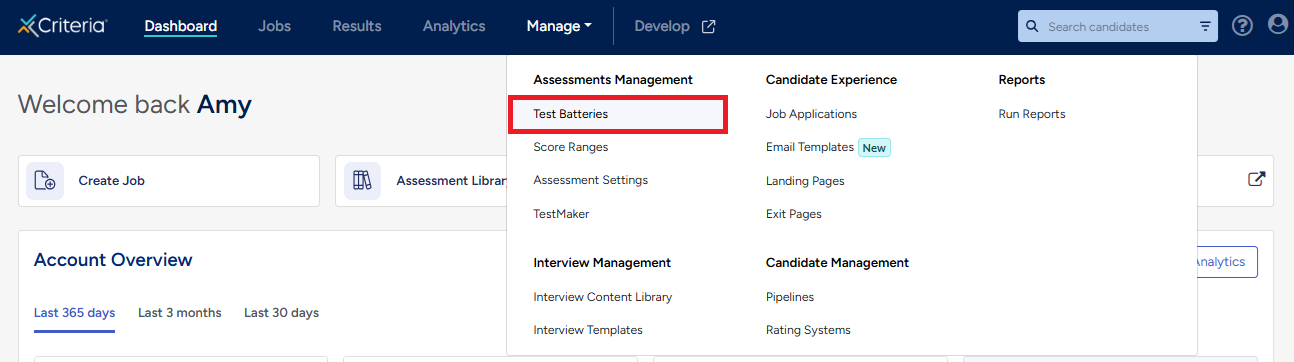Screen dimensions: 1294x362
Task: Open Pipelines menu item
Action: click(790, 297)
